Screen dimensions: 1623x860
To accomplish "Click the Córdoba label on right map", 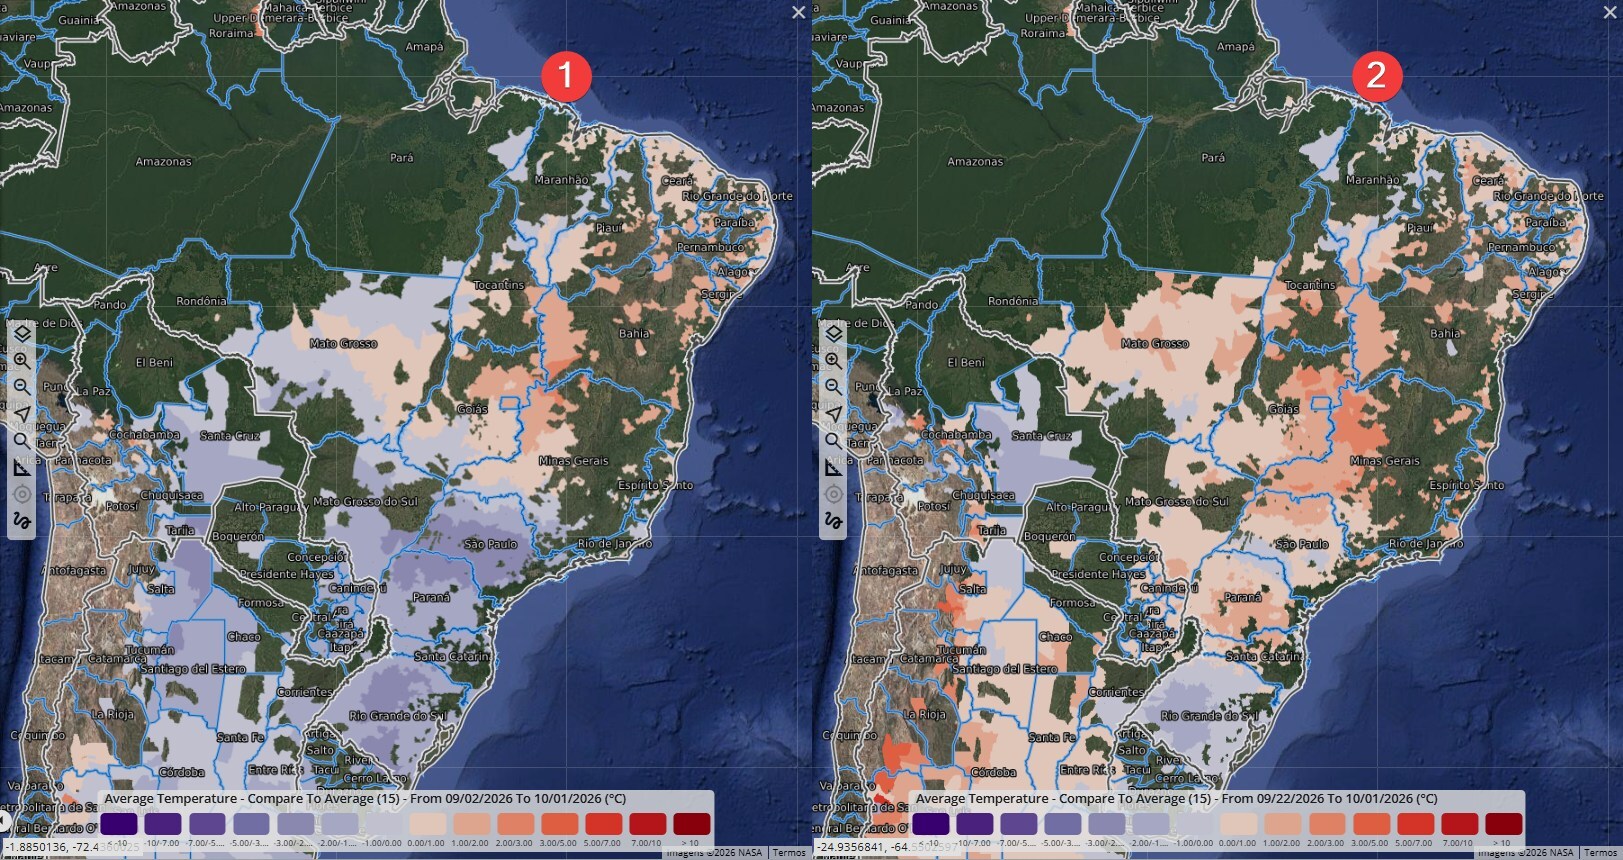I will click(994, 772).
